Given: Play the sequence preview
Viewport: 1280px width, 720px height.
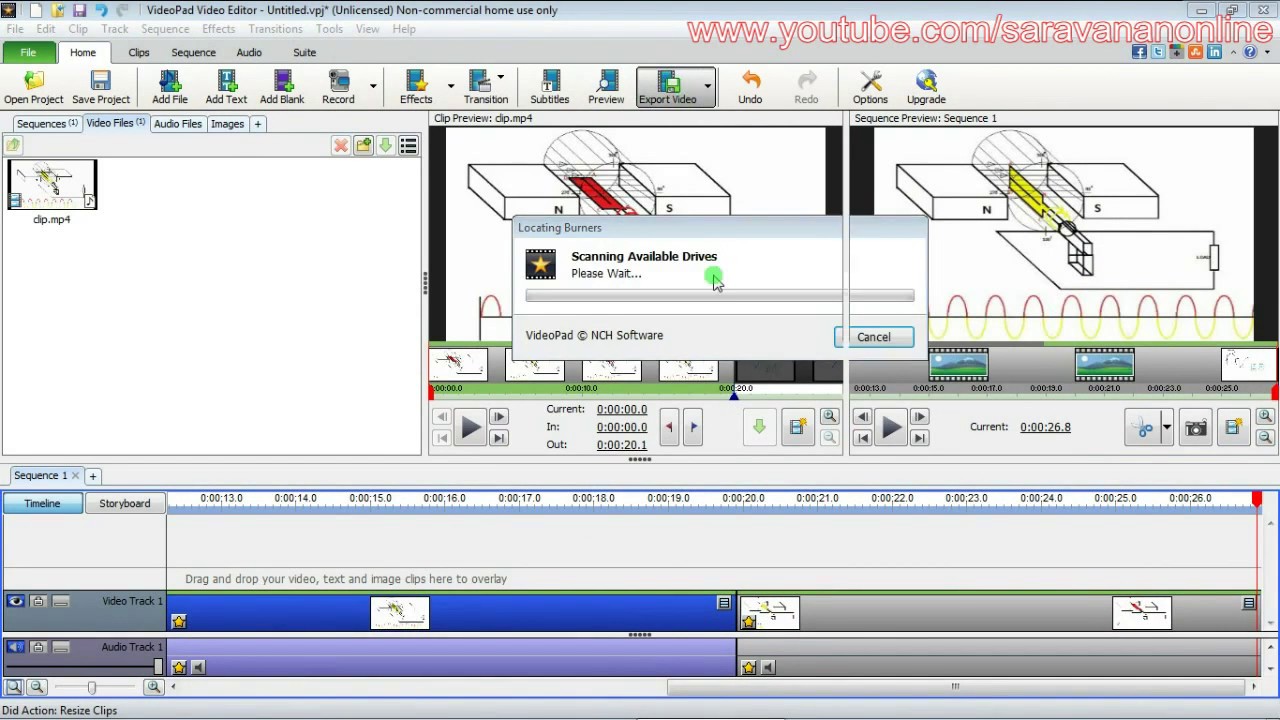Looking at the screenshot, I should point(891,428).
